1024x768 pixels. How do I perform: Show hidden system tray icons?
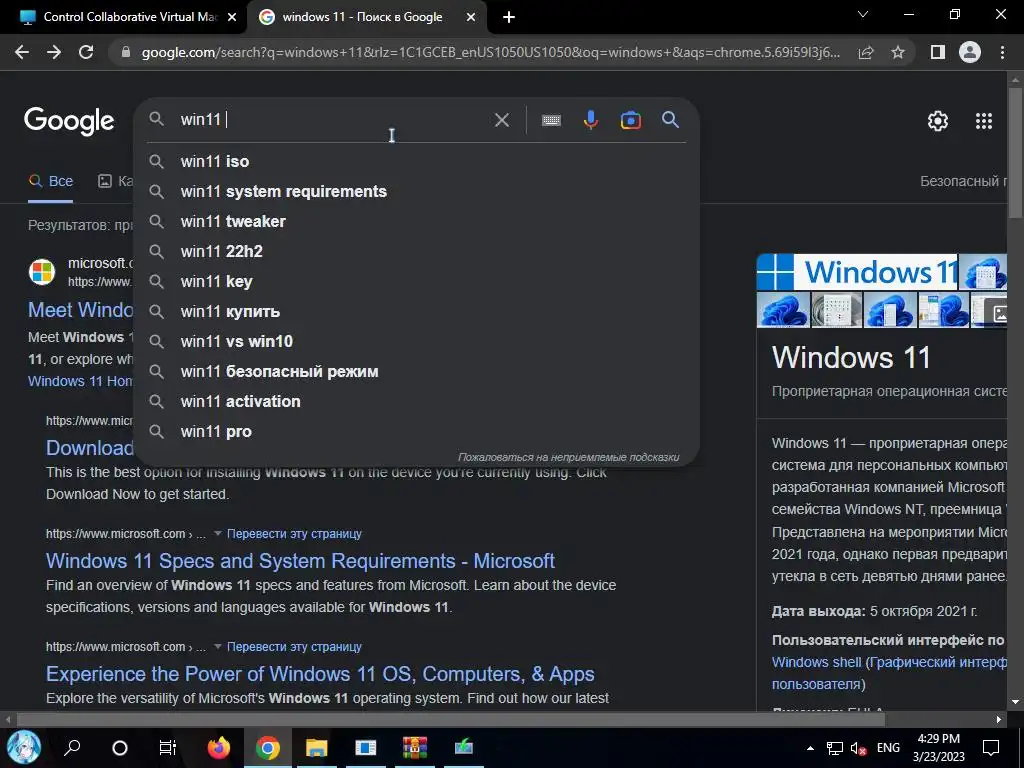pos(810,748)
